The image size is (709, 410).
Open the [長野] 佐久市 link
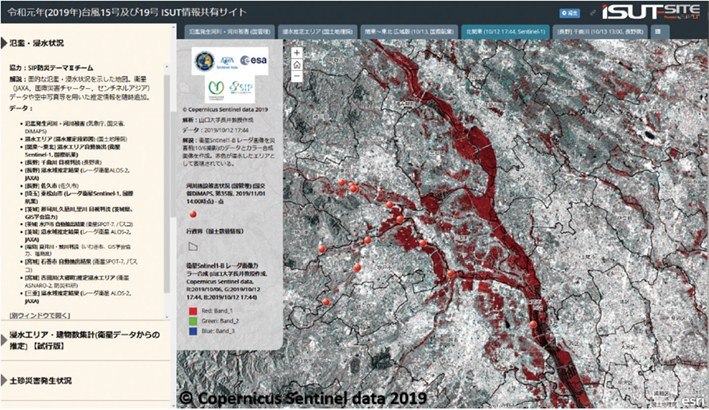pos(51,186)
